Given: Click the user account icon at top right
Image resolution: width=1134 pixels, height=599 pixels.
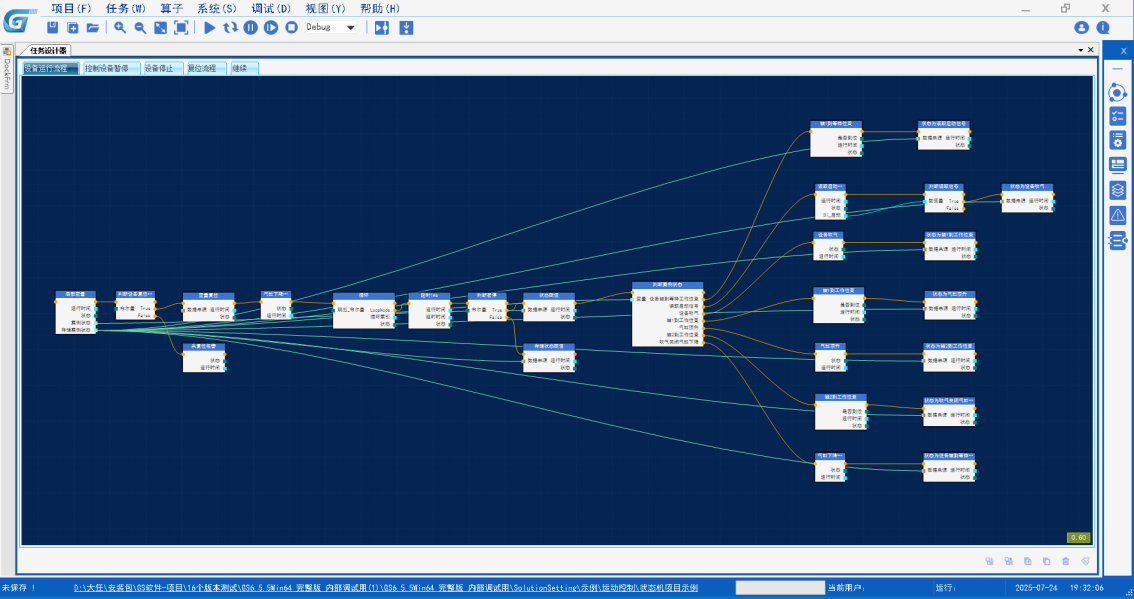Looking at the screenshot, I should tap(1081, 27).
